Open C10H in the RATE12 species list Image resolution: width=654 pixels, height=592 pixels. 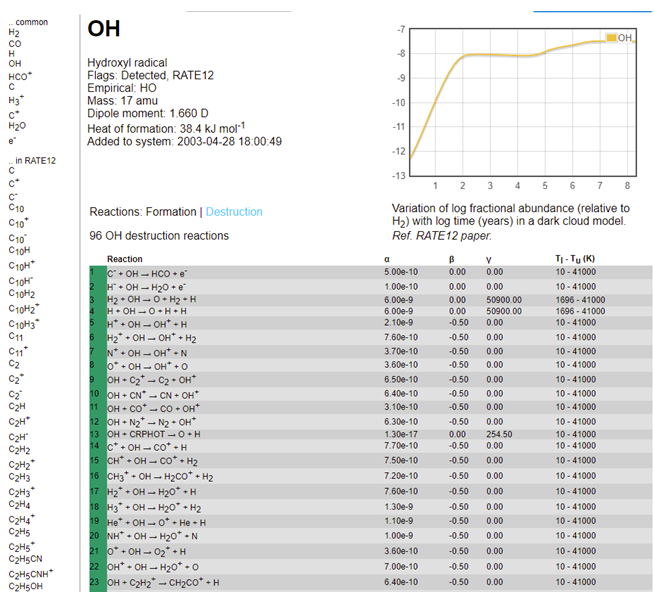(x=19, y=250)
